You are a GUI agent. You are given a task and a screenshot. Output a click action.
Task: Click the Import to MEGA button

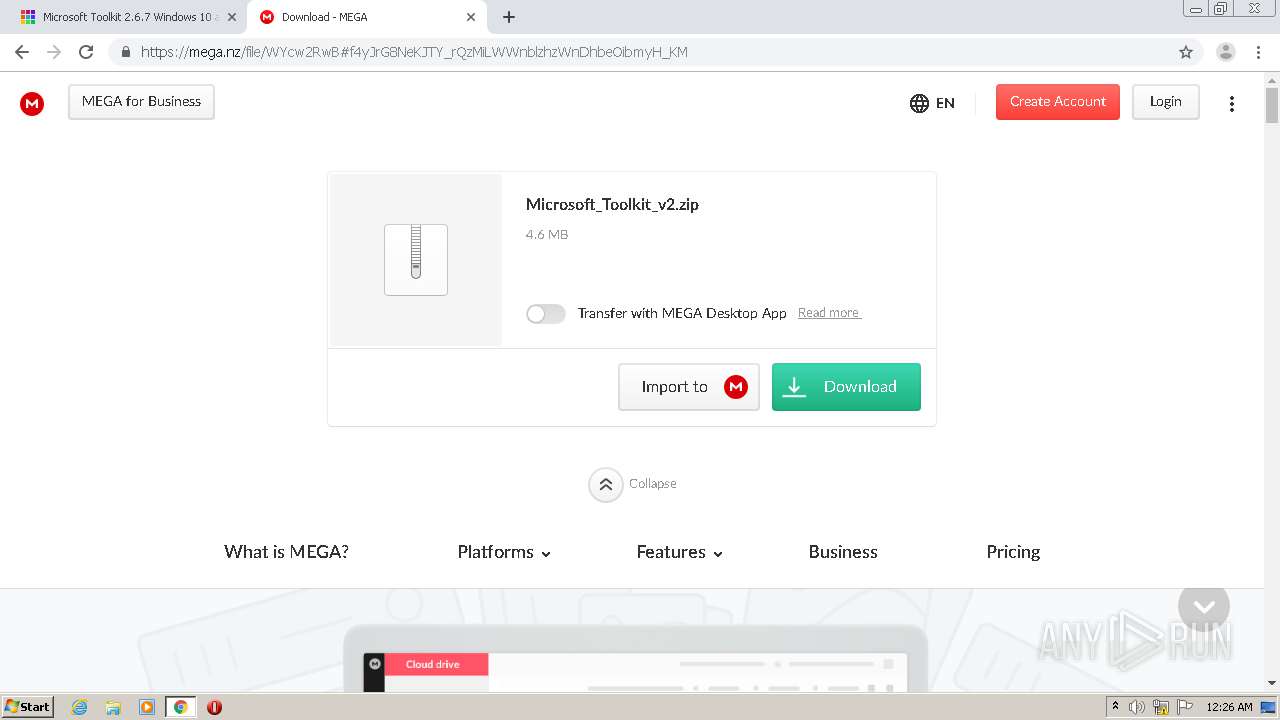(689, 387)
